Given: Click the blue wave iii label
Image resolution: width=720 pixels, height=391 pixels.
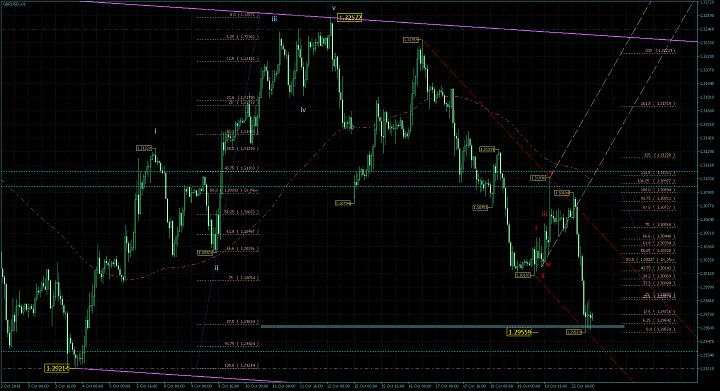Looking at the screenshot, I should [274, 19].
